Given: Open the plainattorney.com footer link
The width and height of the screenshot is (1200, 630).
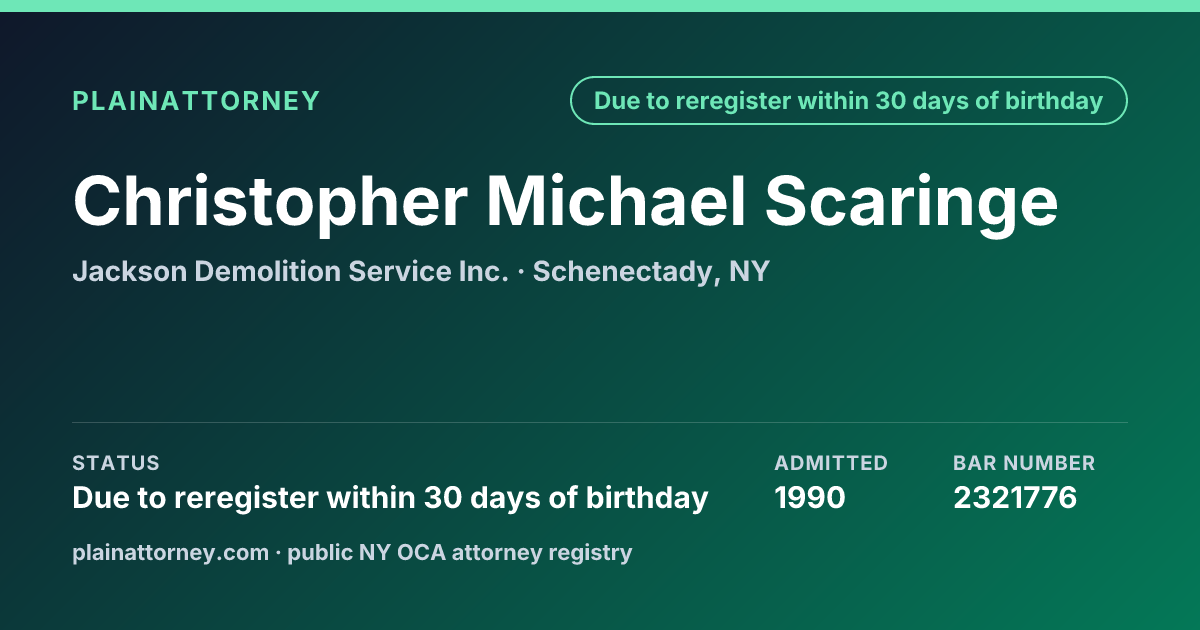Looking at the screenshot, I should [170, 552].
